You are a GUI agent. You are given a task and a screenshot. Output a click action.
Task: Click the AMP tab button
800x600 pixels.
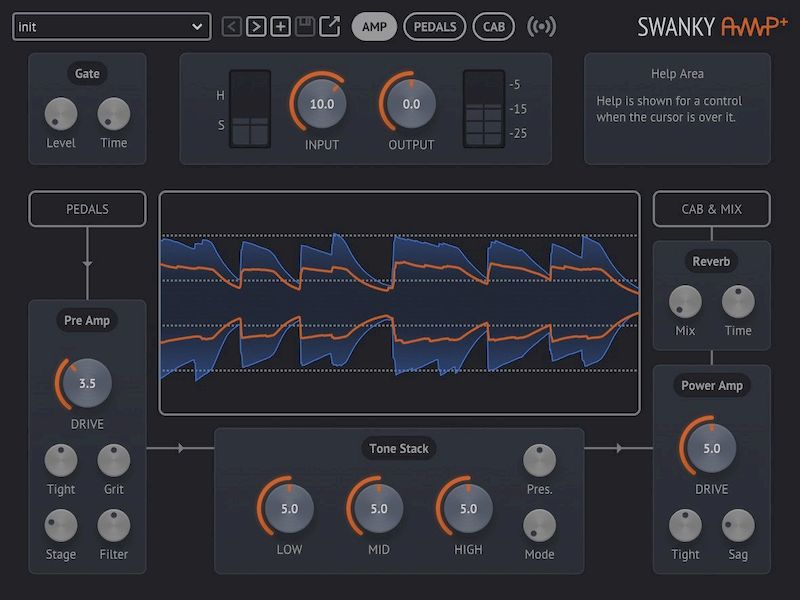[x=376, y=27]
